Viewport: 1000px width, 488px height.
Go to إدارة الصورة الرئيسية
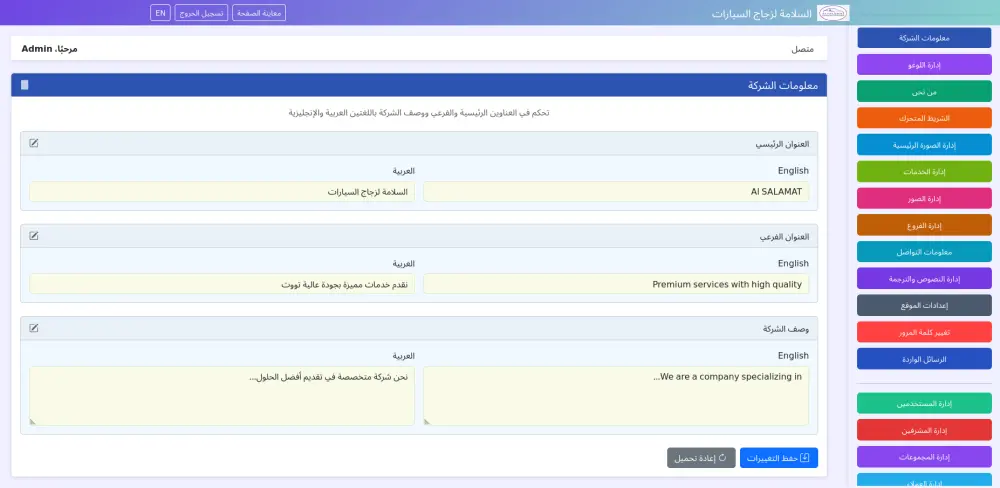[924, 145]
